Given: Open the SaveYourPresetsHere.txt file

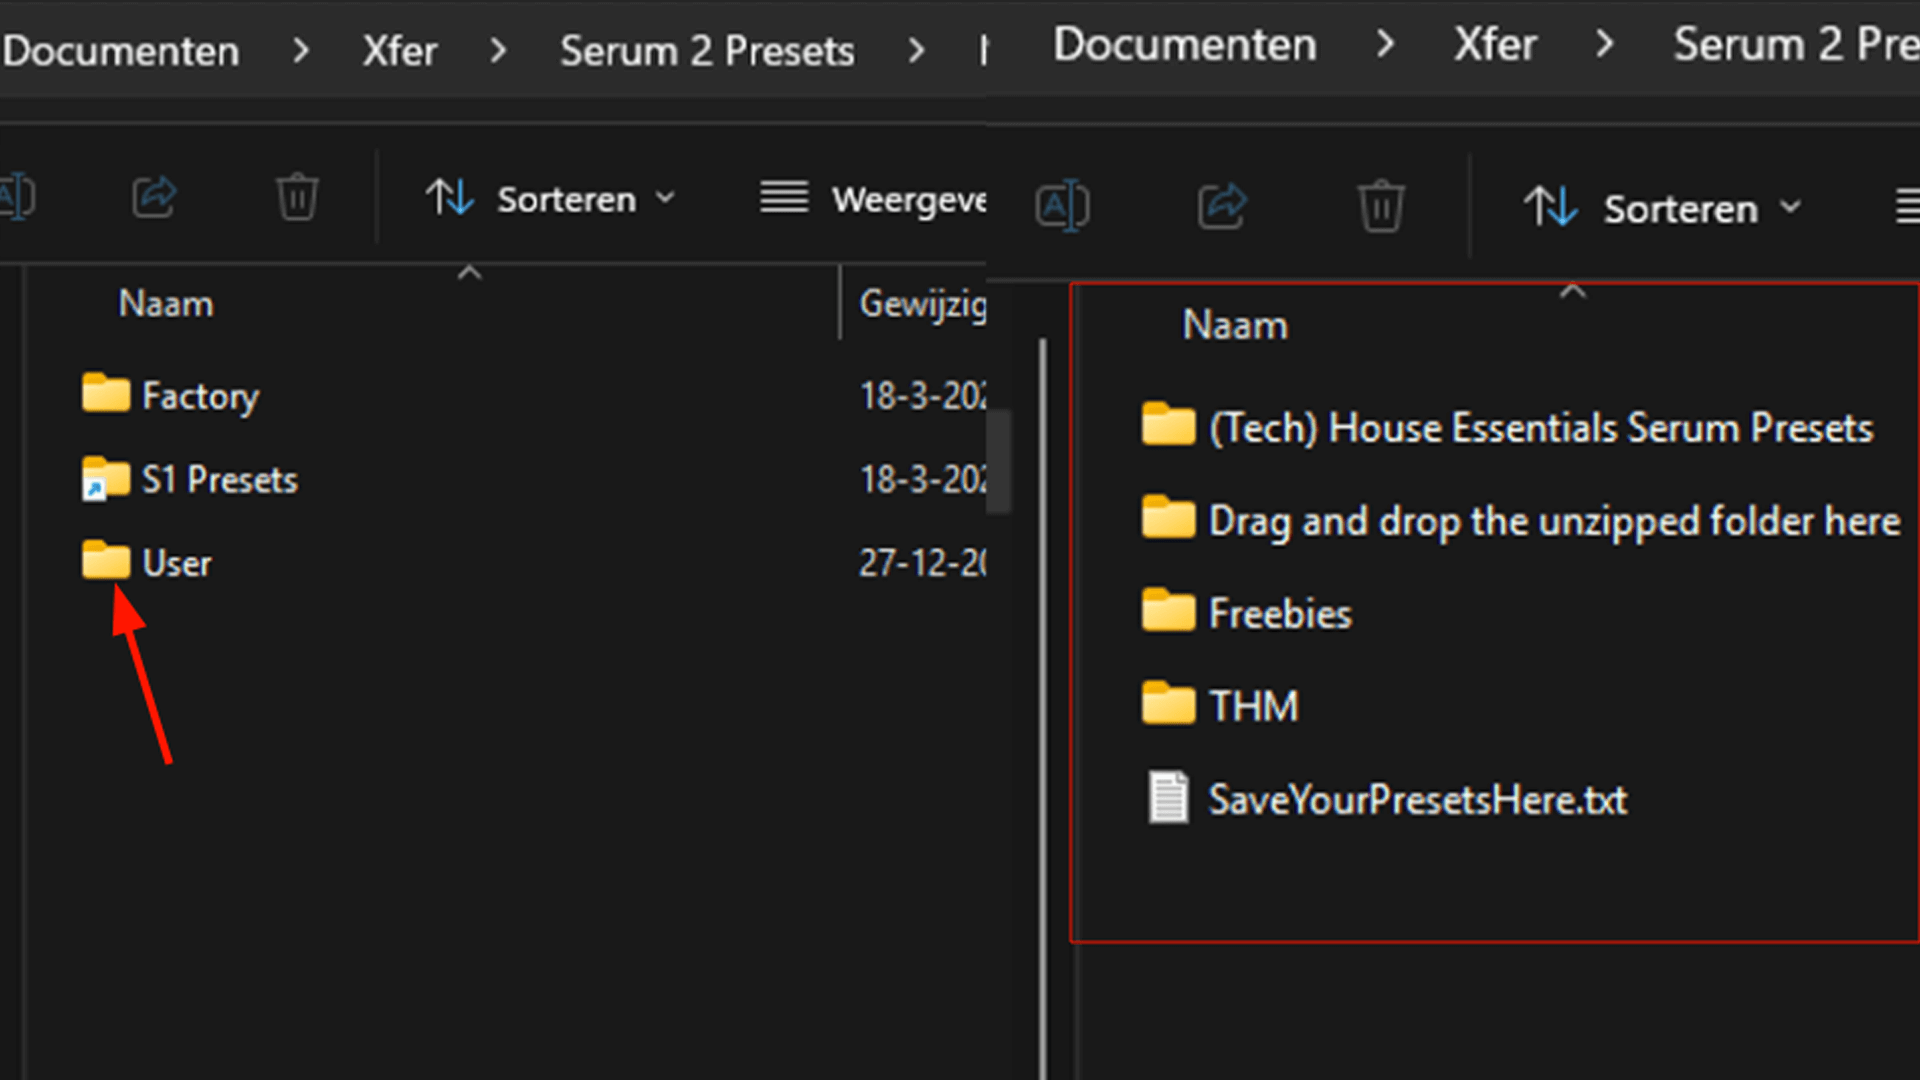Looking at the screenshot, I should click(x=1418, y=799).
